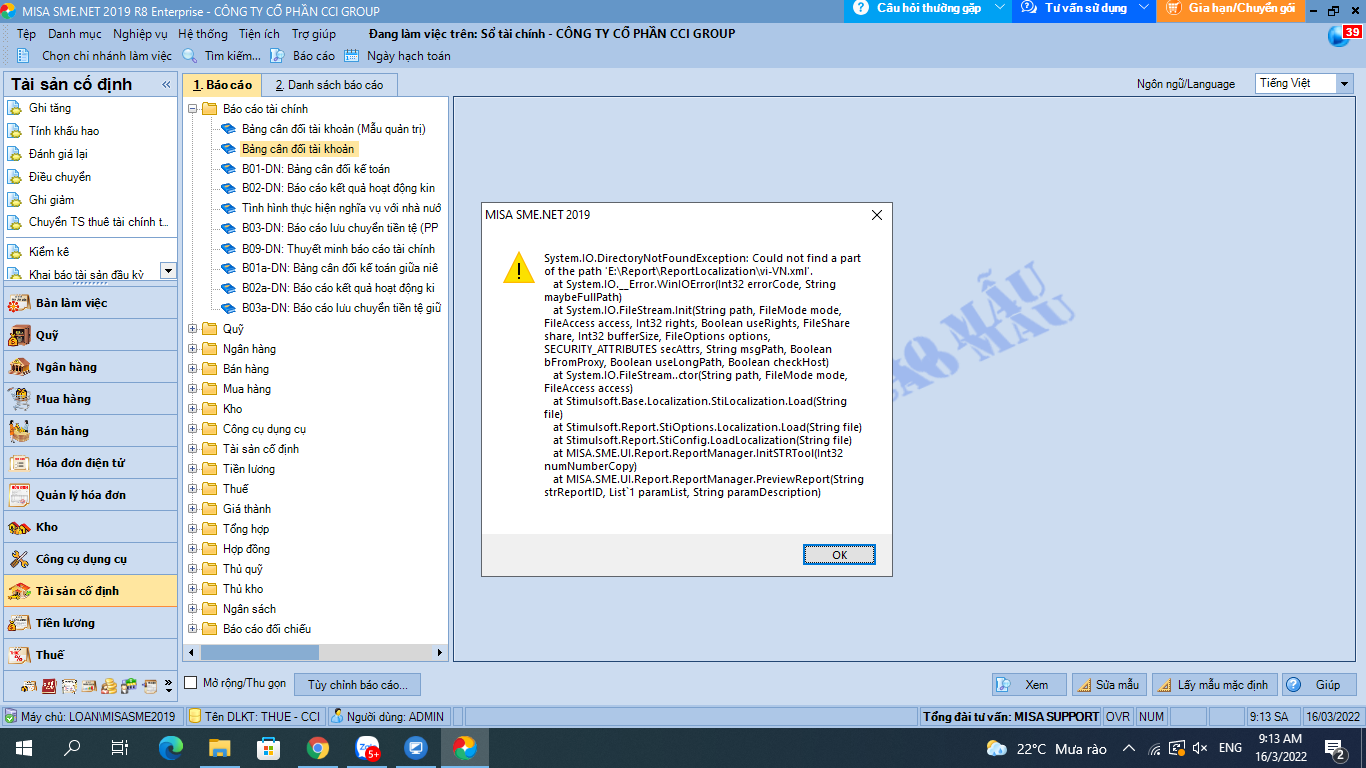Image resolution: width=1366 pixels, height=768 pixels.
Task: Select B09-DN: Thuyết minh báo cáo tài chính
Action: [338, 249]
